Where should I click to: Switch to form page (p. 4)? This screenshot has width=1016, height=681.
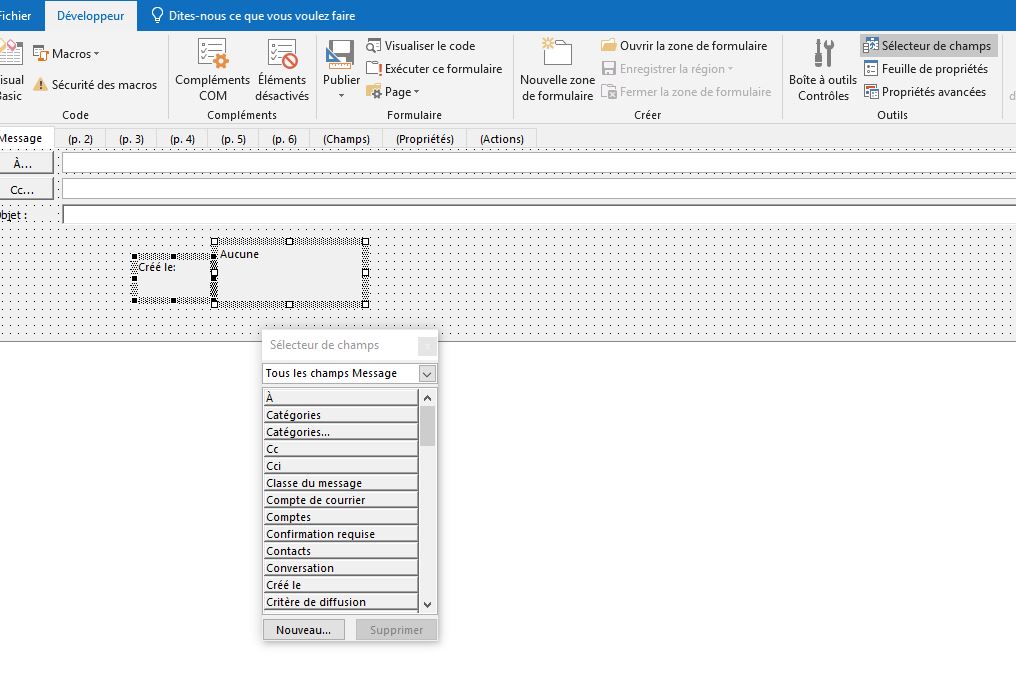coord(183,139)
